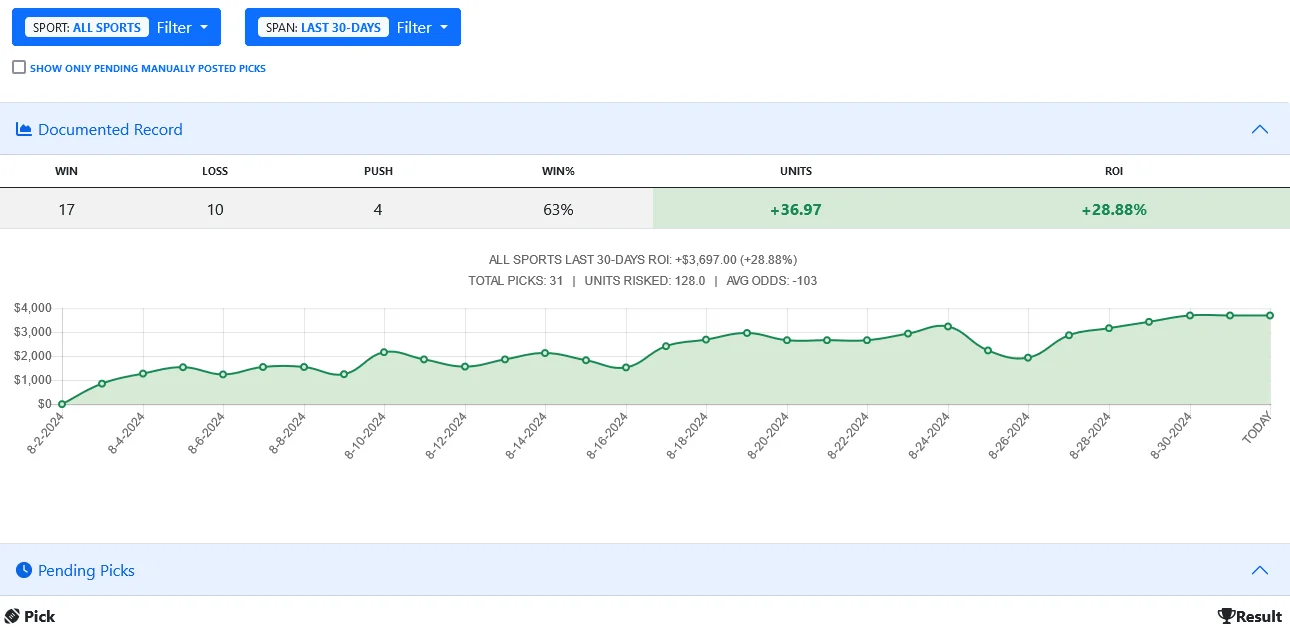The width and height of the screenshot is (1290, 636).
Task: Select the chart data point at TODAY
Action: 1270,315
